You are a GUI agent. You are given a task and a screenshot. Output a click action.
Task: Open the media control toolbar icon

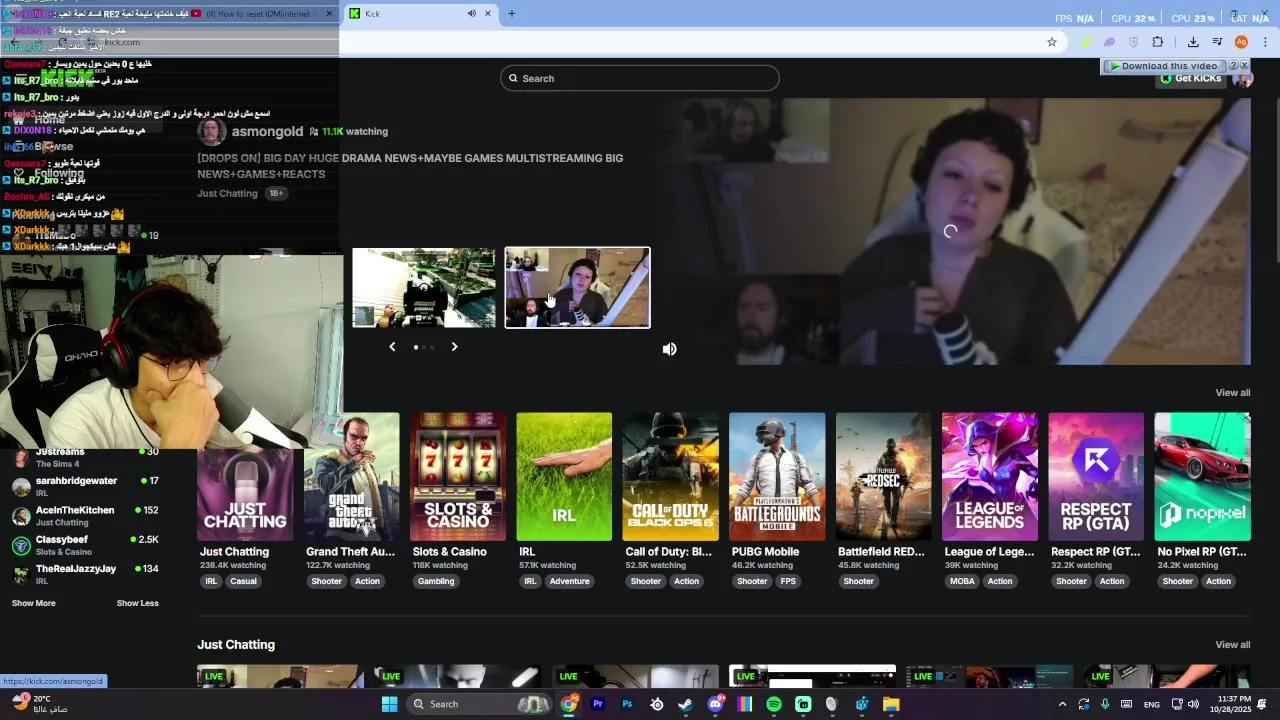click(x=1218, y=42)
